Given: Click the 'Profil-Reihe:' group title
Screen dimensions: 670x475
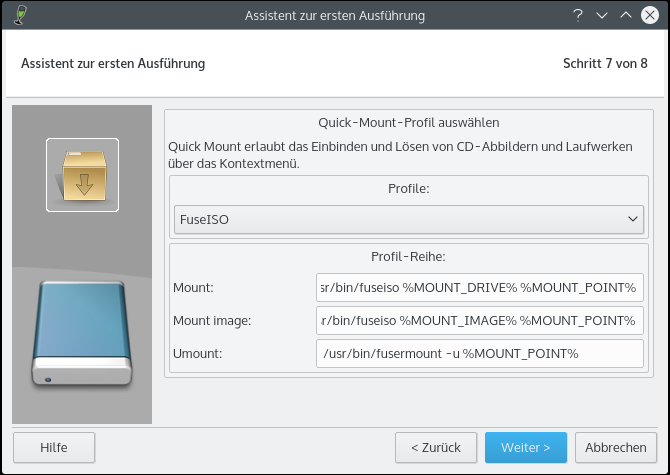Looking at the screenshot, I should (x=408, y=255).
